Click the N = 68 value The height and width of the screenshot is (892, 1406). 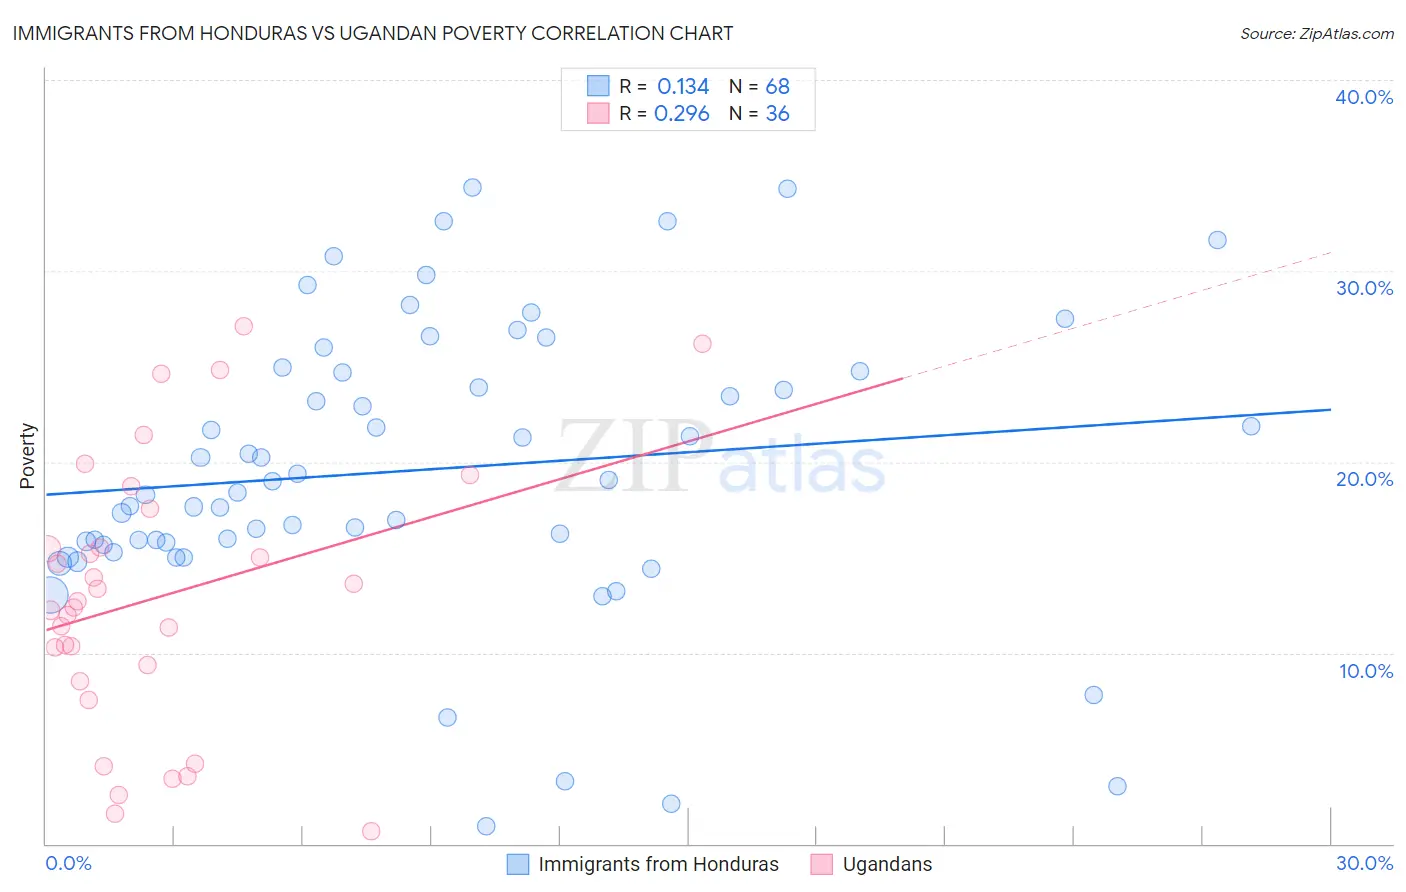[759, 86]
